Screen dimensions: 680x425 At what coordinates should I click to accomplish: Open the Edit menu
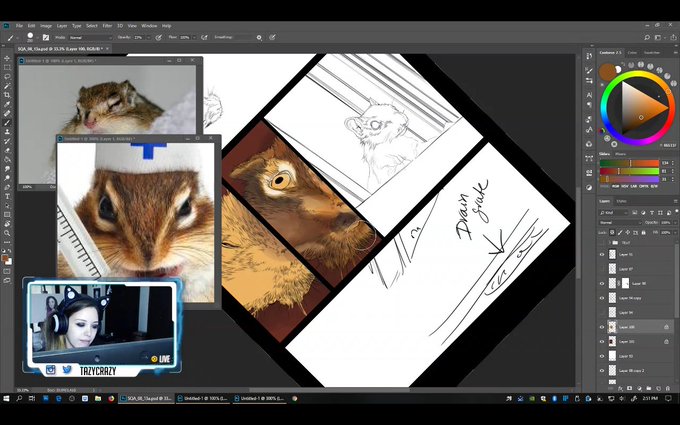[x=31, y=26]
